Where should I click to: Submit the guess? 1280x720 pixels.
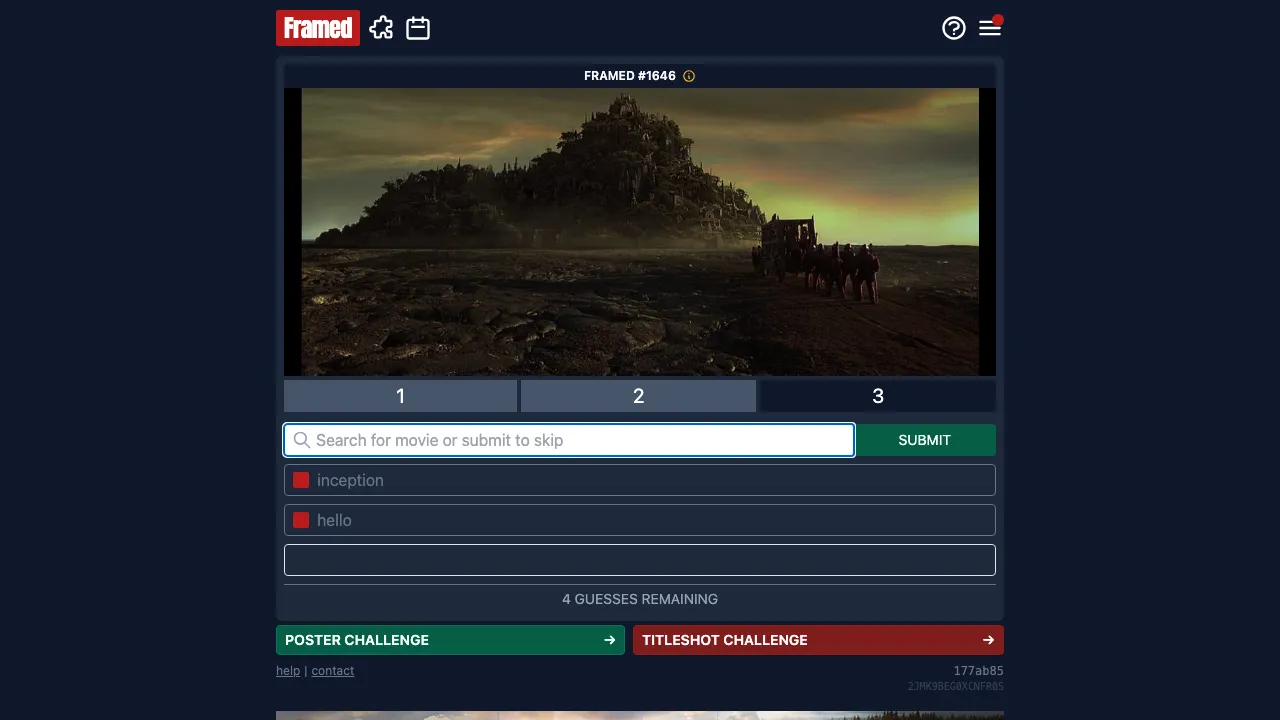coord(925,440)
